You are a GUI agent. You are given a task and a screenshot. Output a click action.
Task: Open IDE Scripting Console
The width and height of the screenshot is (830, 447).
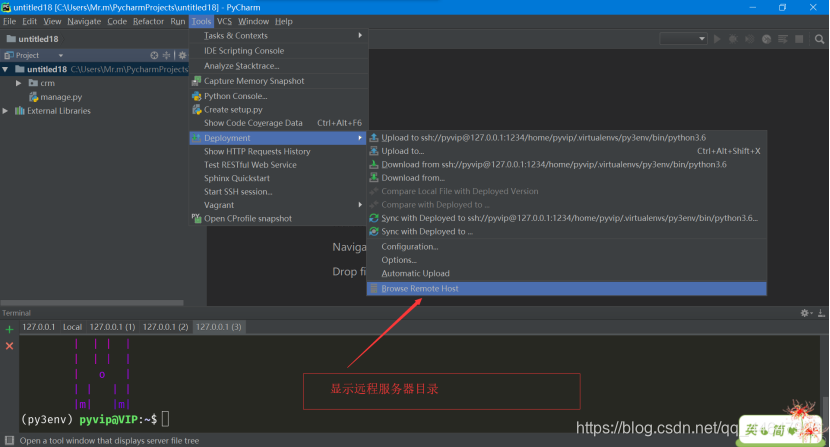point(244,51)
